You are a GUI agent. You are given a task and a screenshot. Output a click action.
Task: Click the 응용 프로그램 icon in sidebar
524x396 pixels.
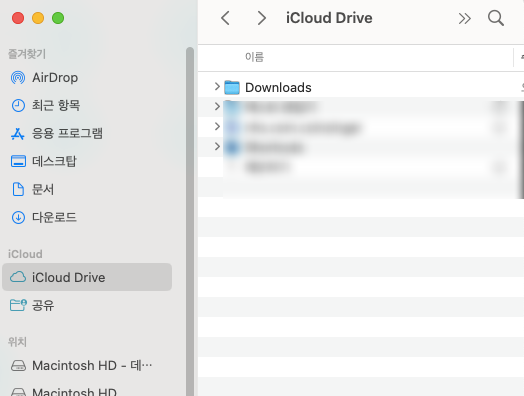tap(18, 134)
